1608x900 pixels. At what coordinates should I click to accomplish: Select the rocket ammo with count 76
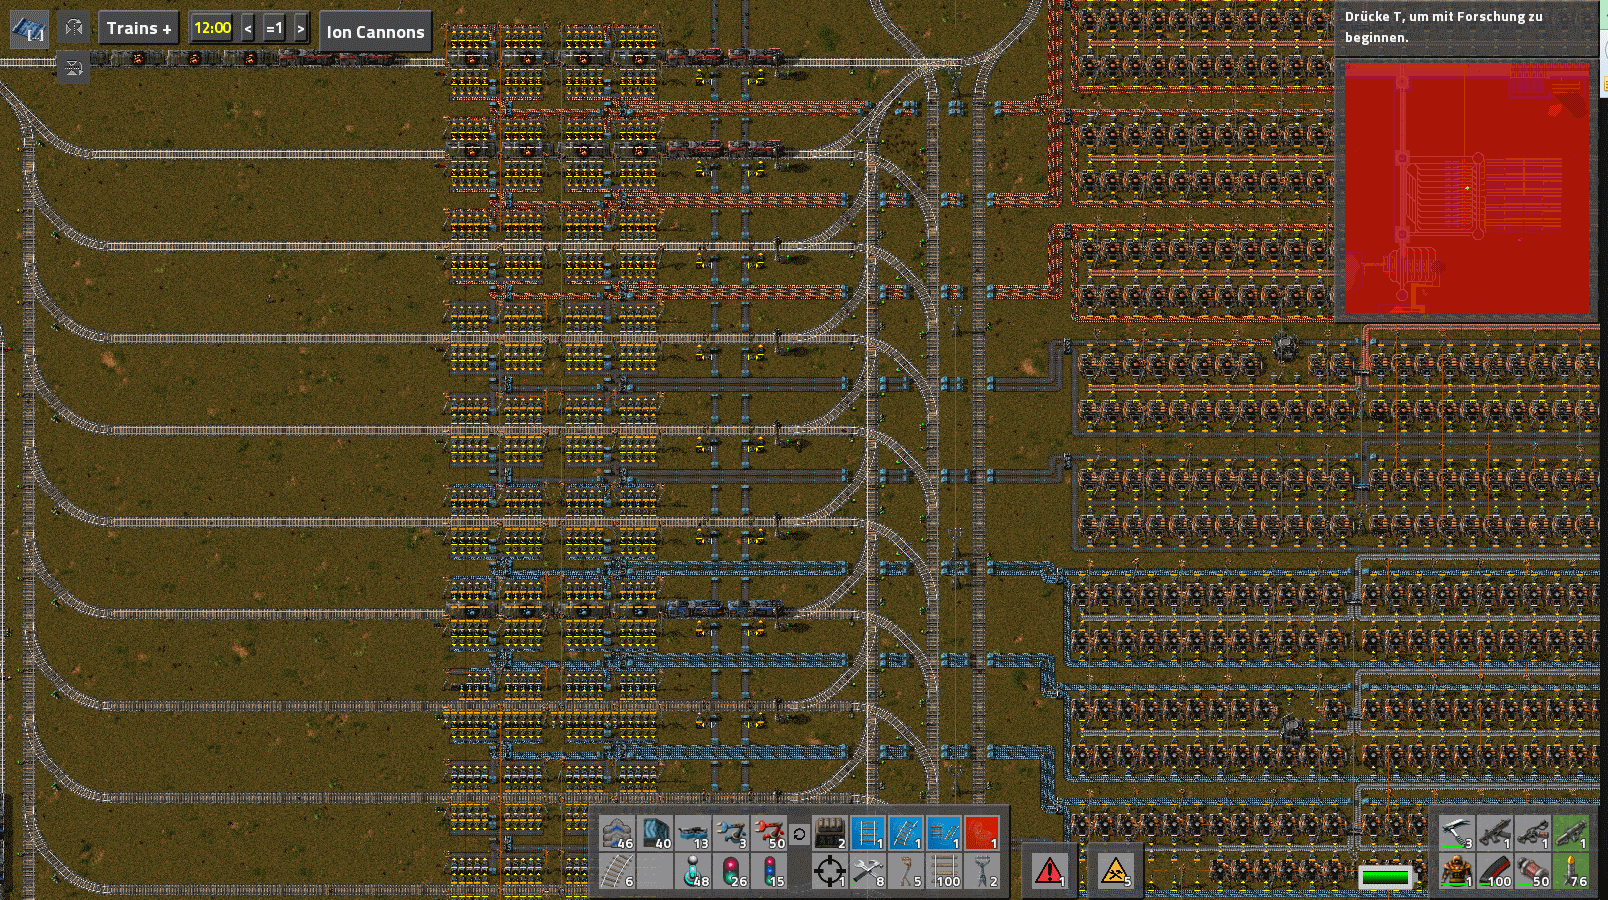1571,871
